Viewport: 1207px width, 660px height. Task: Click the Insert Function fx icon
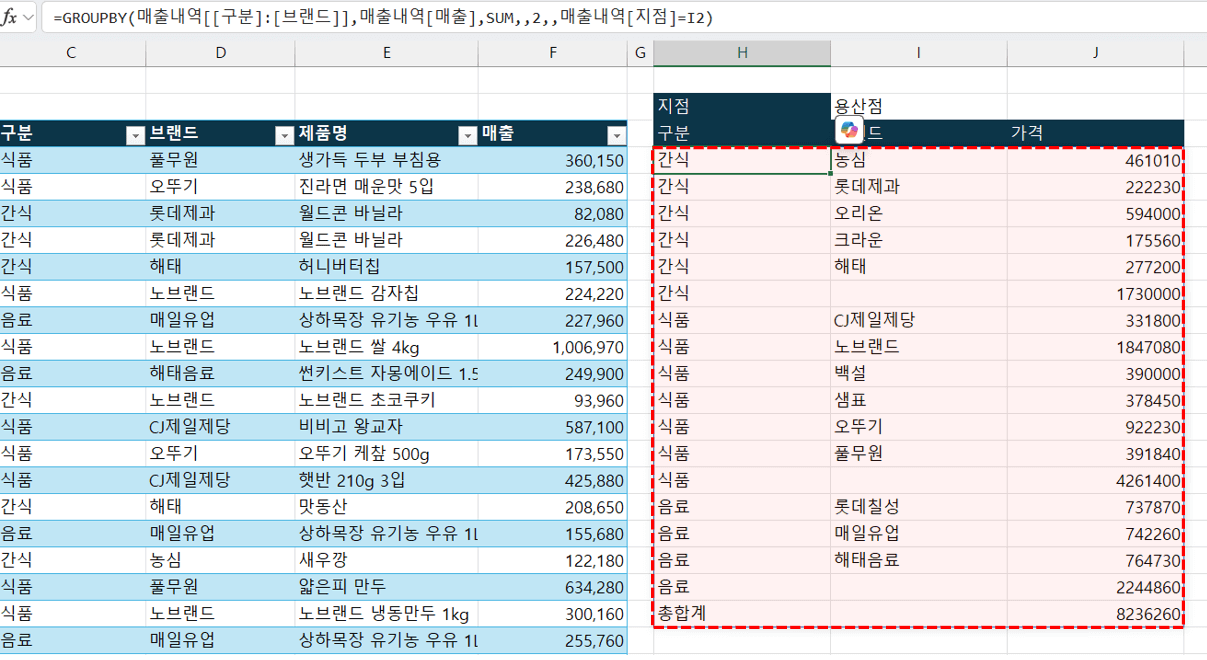click(11, 15)
